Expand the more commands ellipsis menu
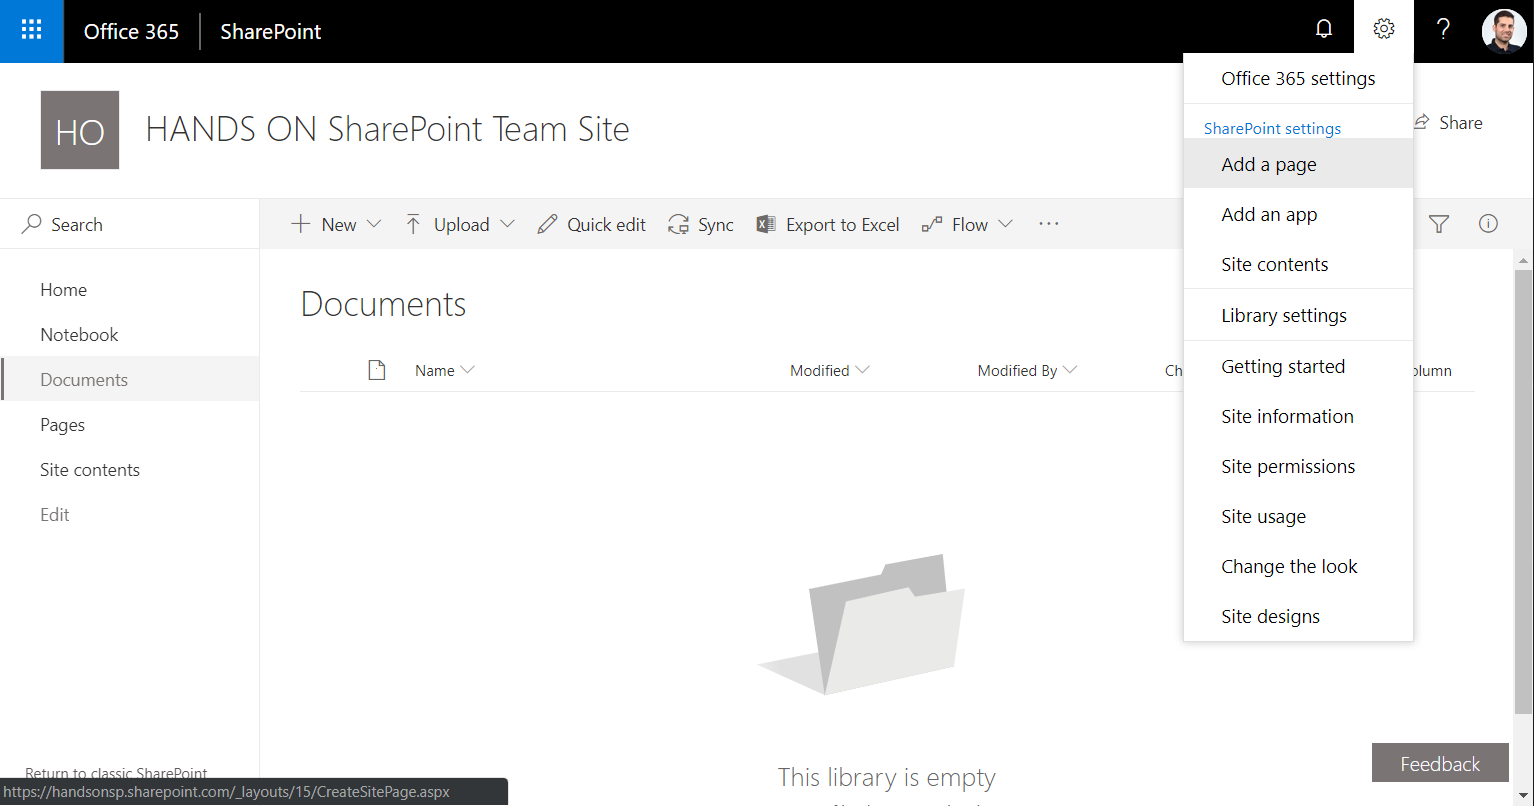 point(1048,224)
